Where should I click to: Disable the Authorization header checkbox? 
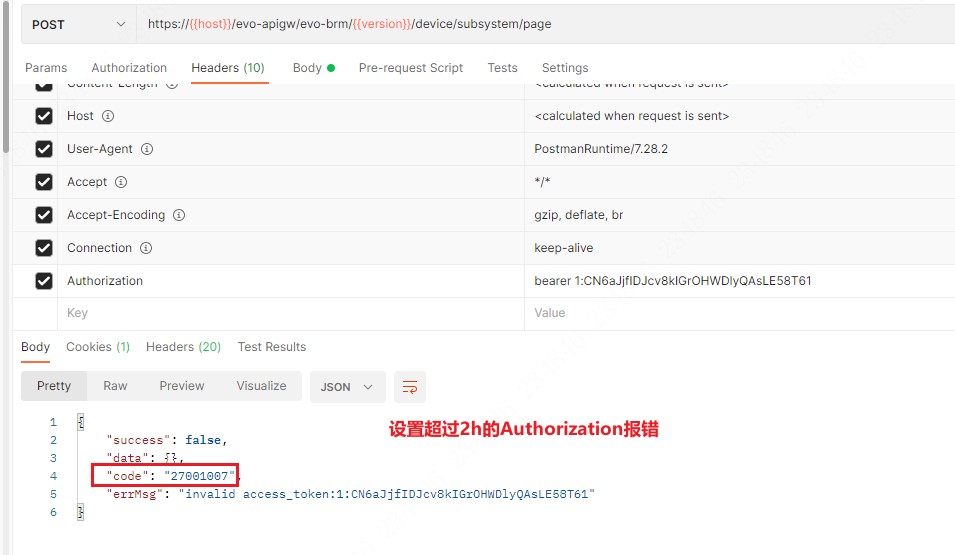[44, 281]
